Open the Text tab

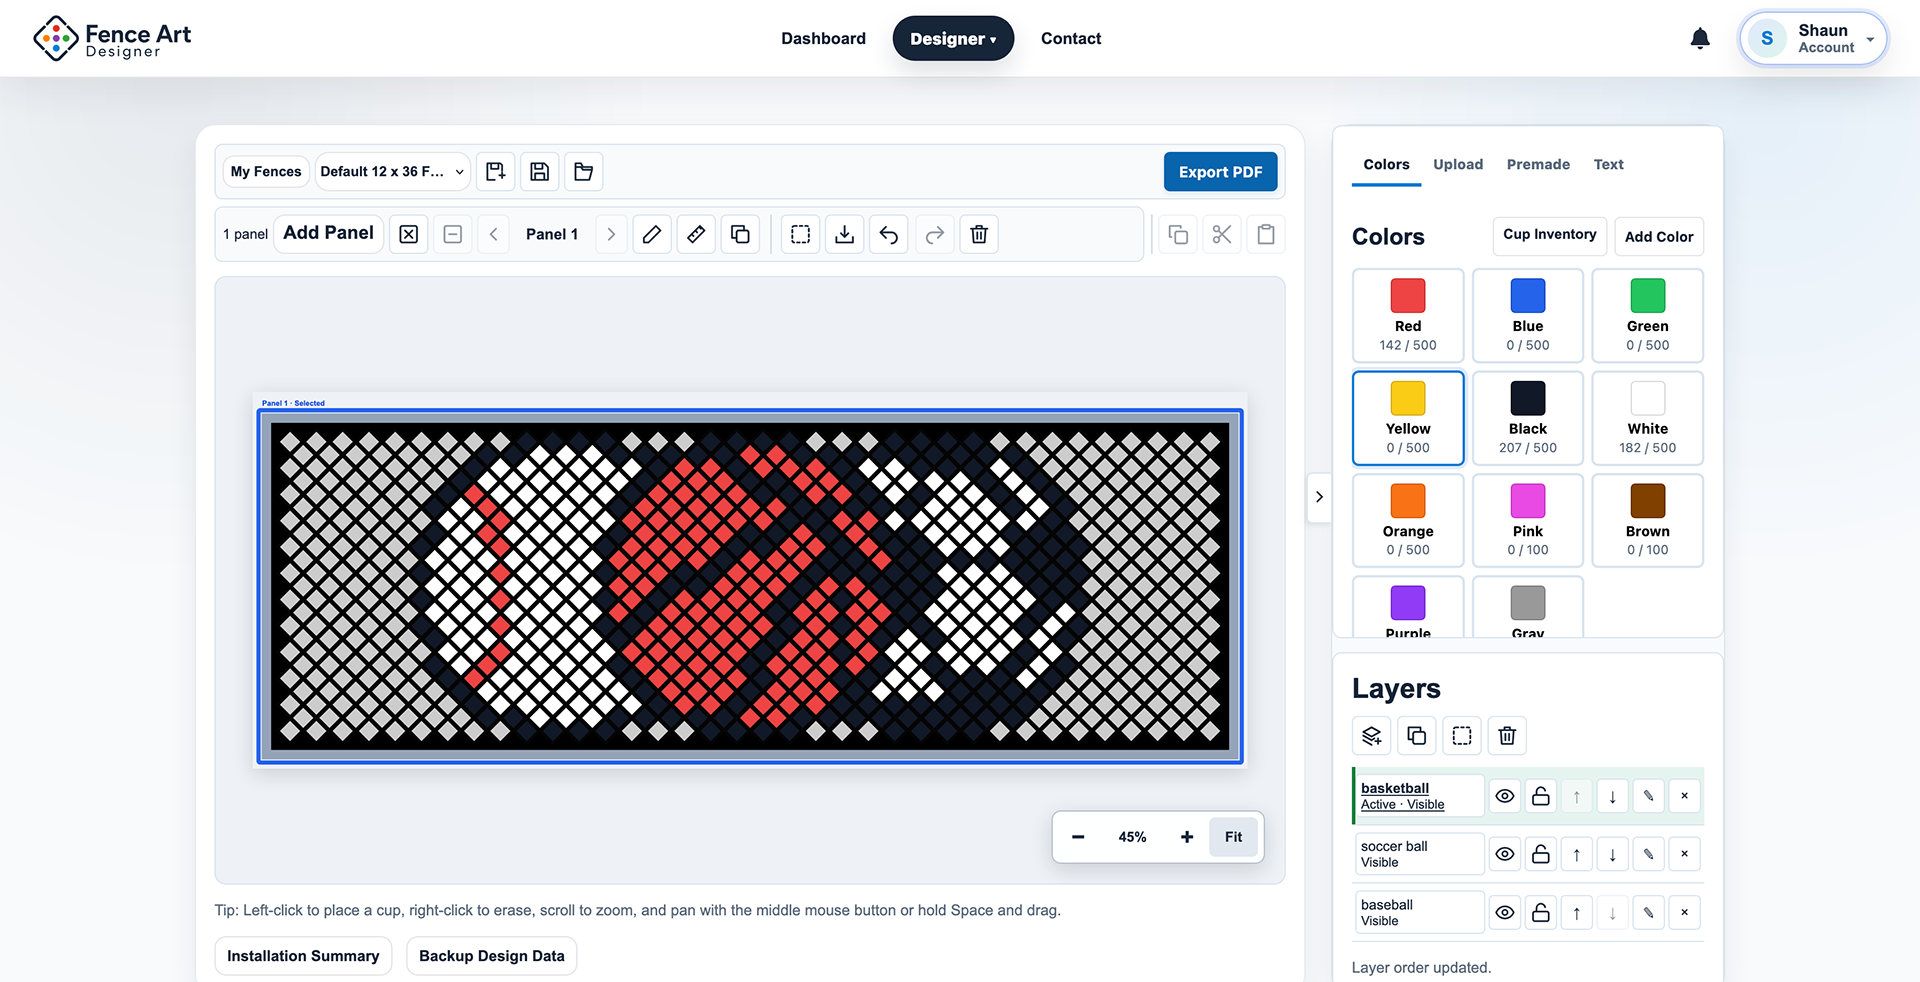click(x=1608, y=164)
